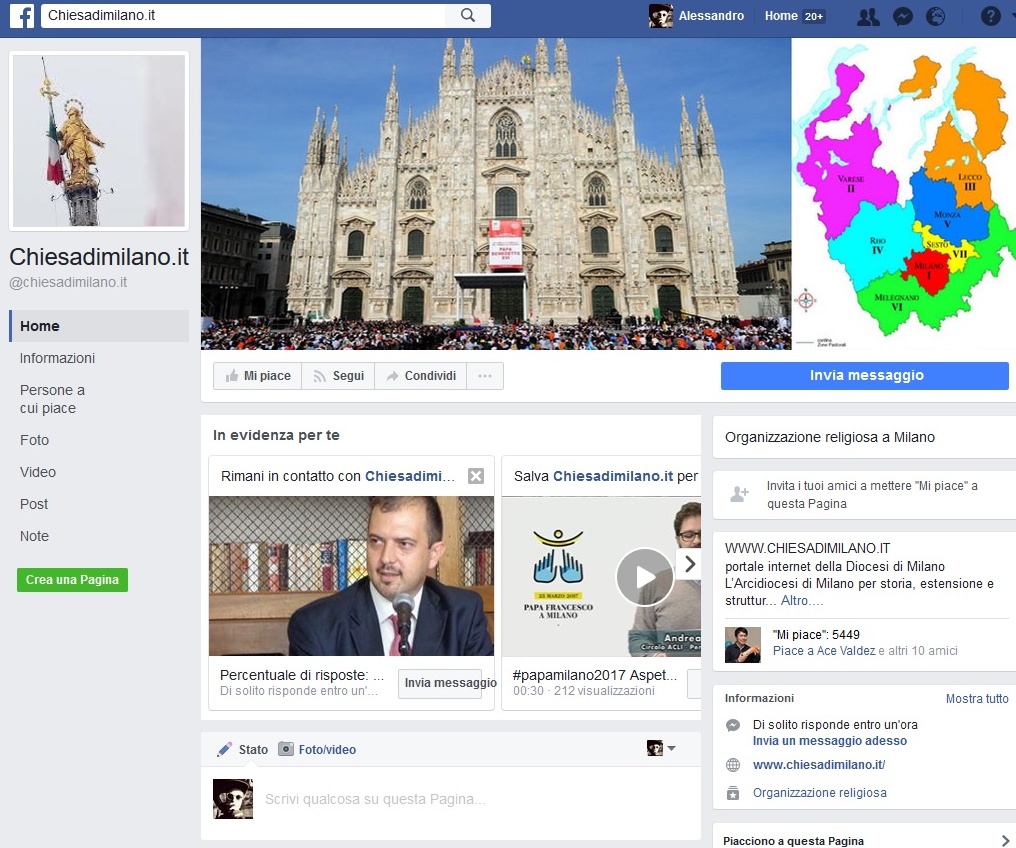Go to Home in top navigation
The image size is (1016, 848).
click(781, 16)
